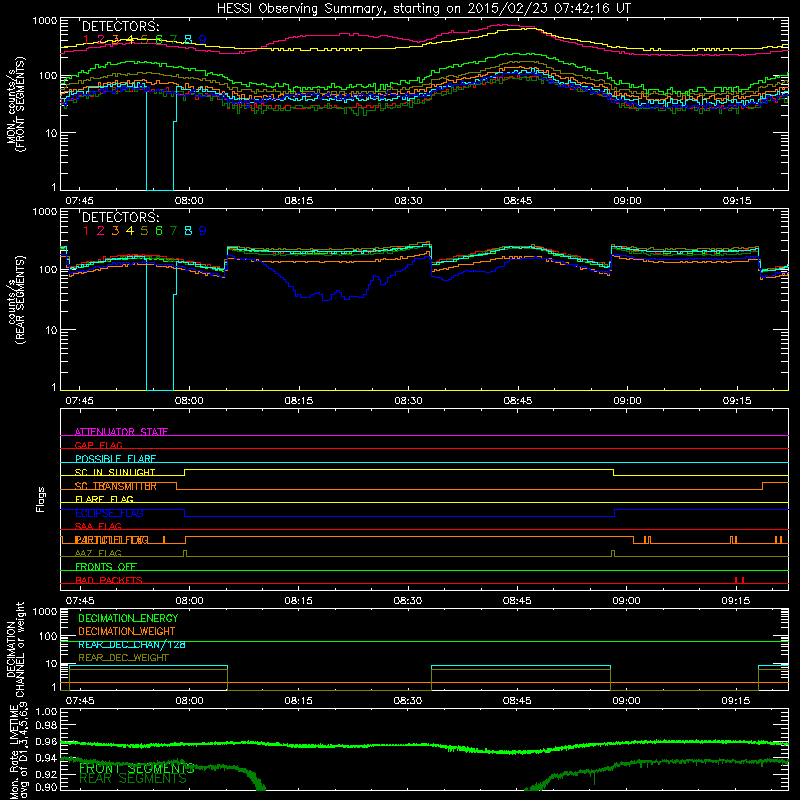Click 'FRONT SEGMENTS' label in livetime plot

point(136,768)
